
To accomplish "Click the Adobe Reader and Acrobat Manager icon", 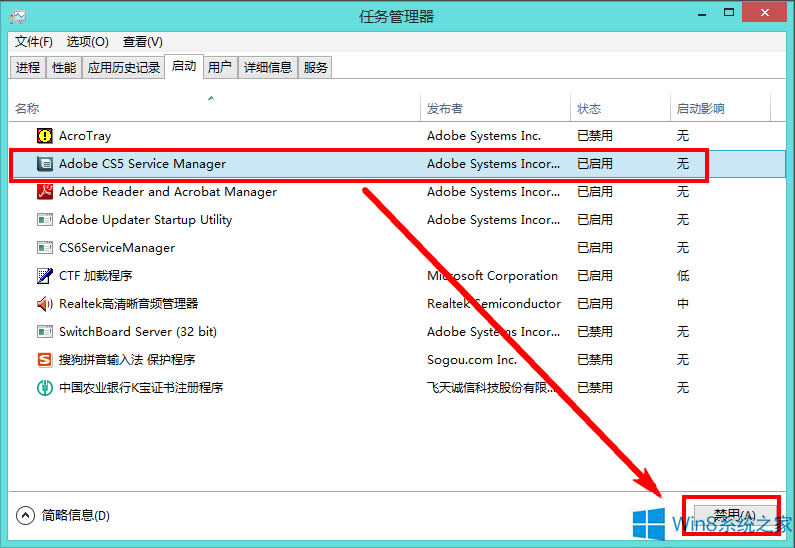I will [x=45, y=192].
